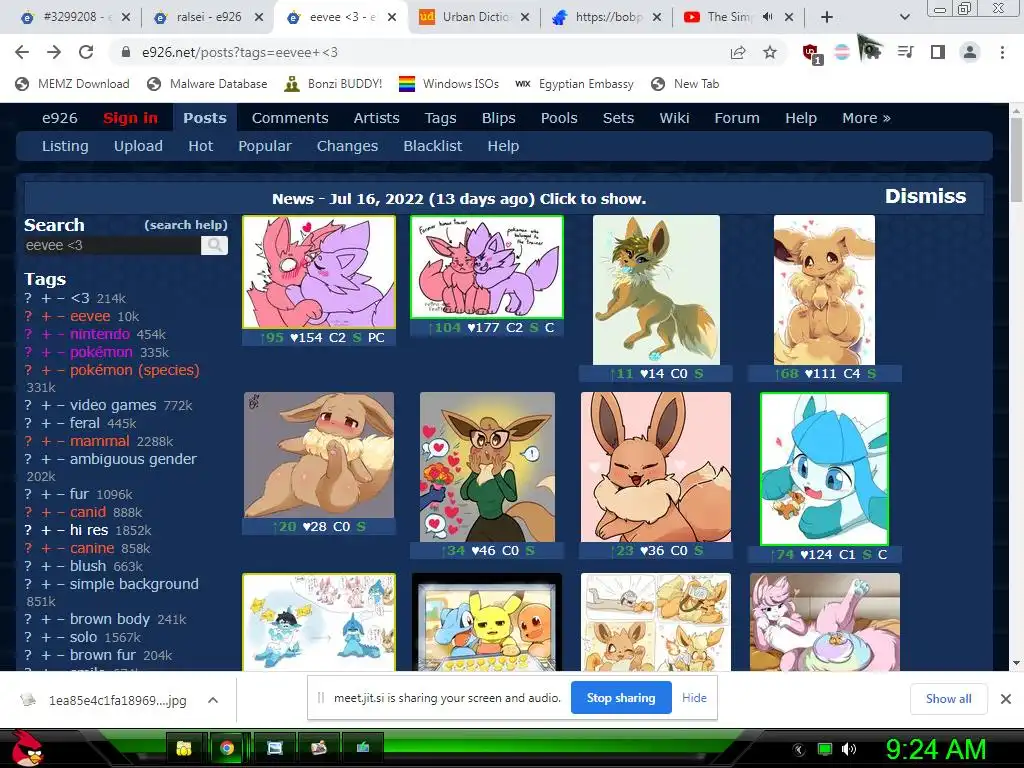Open the search help link
Image resolution: width=1024 pixels, height=768 pixels.
tap(186, 225)
